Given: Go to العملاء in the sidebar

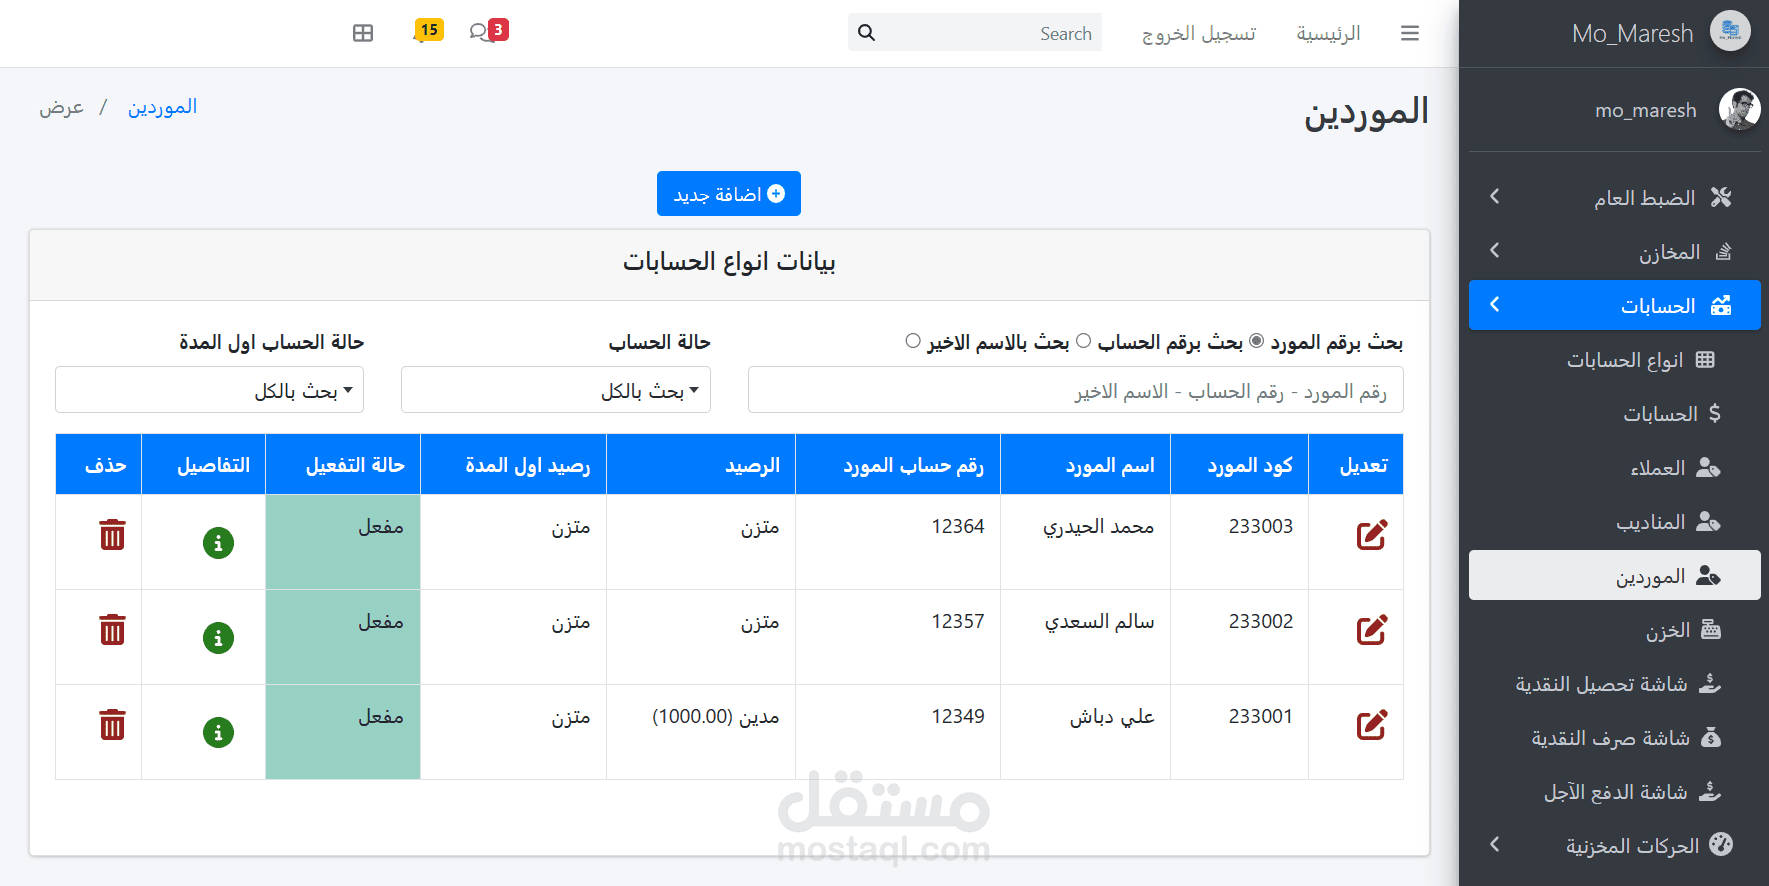Looking at the screenshot, I should coord(1615,467).
